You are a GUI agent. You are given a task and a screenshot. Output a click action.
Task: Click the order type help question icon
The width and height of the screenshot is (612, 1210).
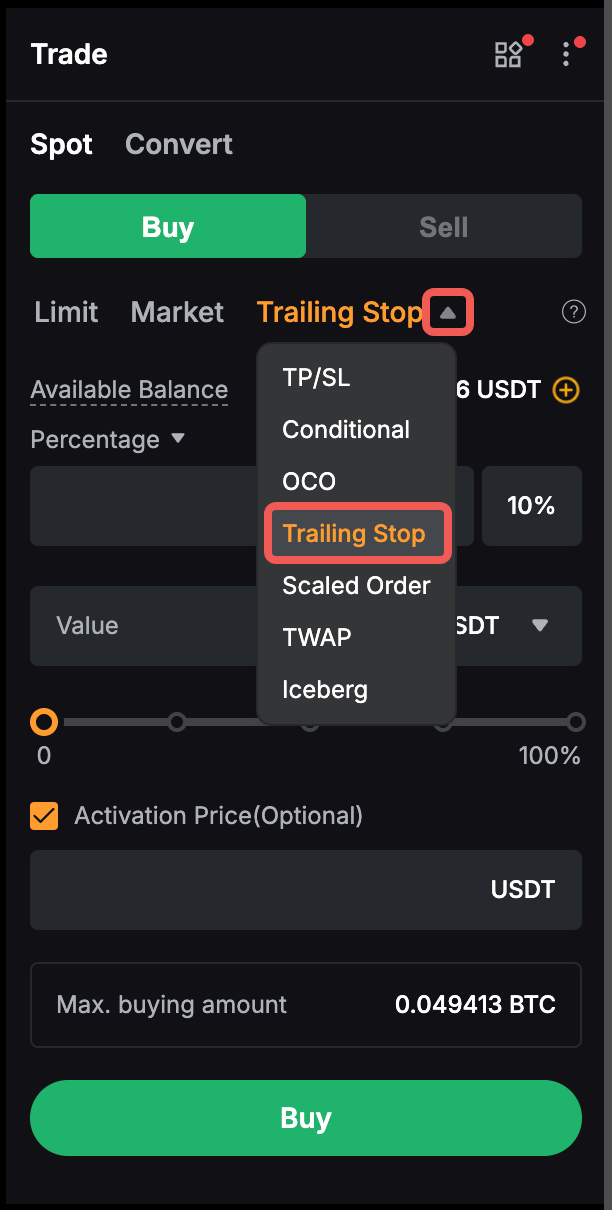click(573, 313)
